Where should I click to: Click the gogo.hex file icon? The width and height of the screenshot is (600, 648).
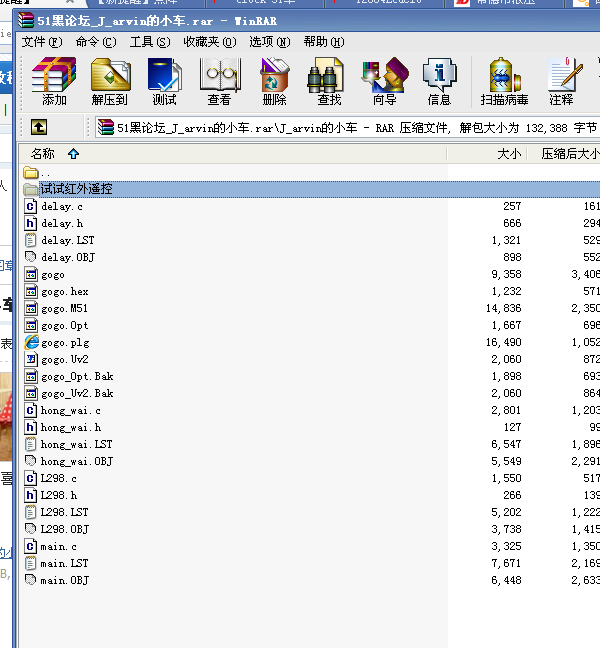click(x=31, y=291)
